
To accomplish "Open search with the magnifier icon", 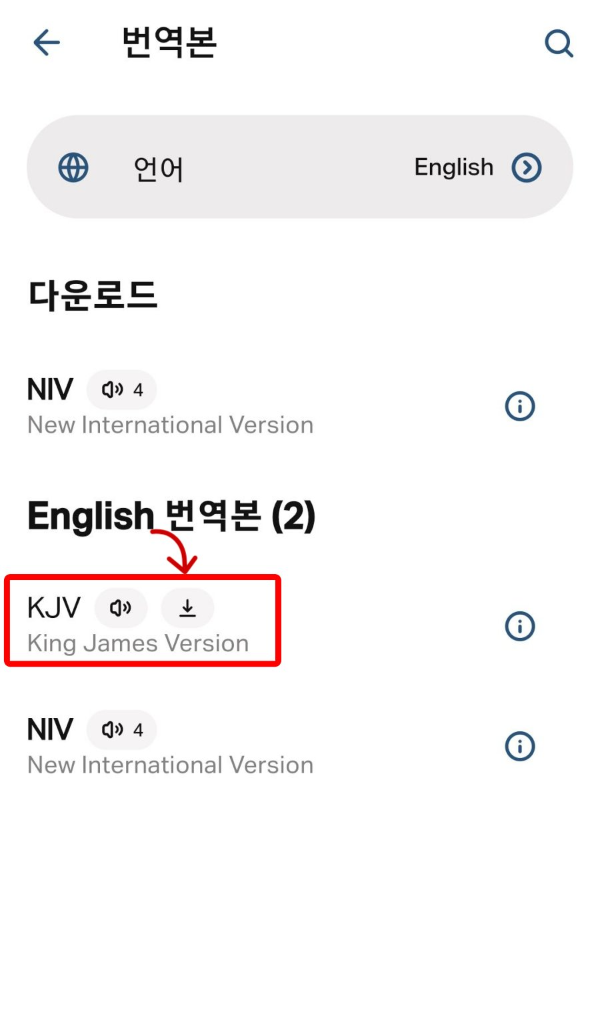I will [x=557, y=43].
